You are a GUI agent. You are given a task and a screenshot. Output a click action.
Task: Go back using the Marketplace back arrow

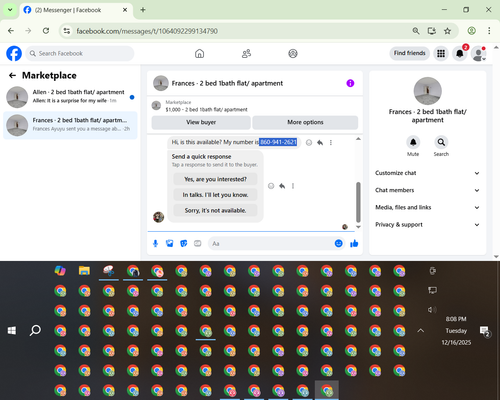12,76
